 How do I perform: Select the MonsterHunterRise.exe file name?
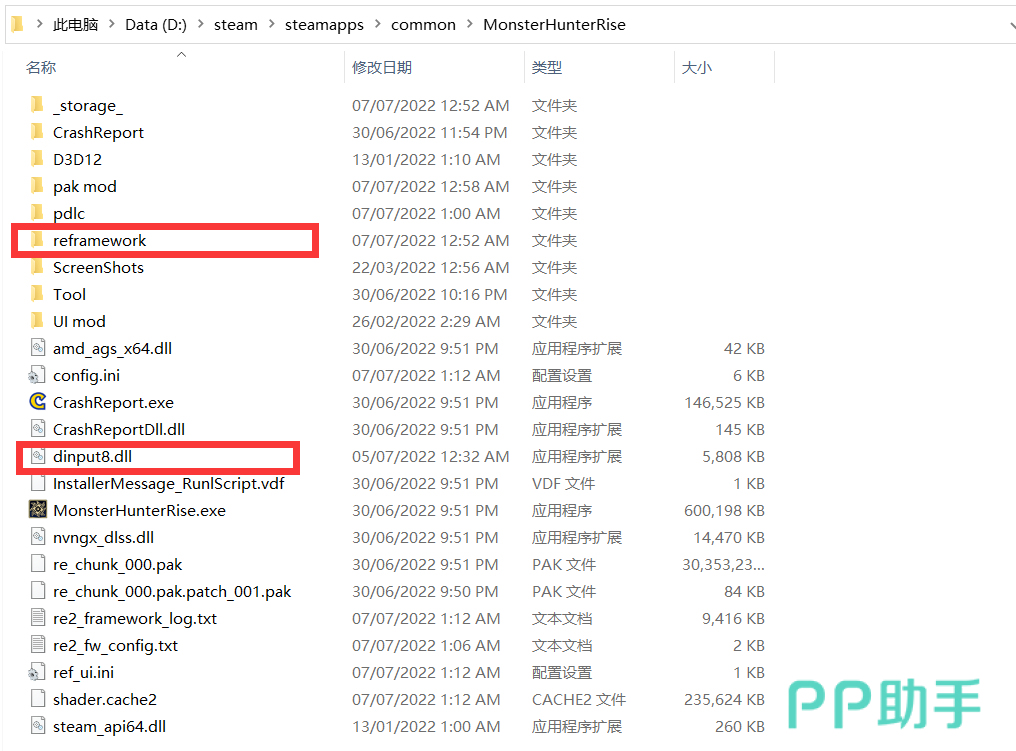[x=139, y=511]
